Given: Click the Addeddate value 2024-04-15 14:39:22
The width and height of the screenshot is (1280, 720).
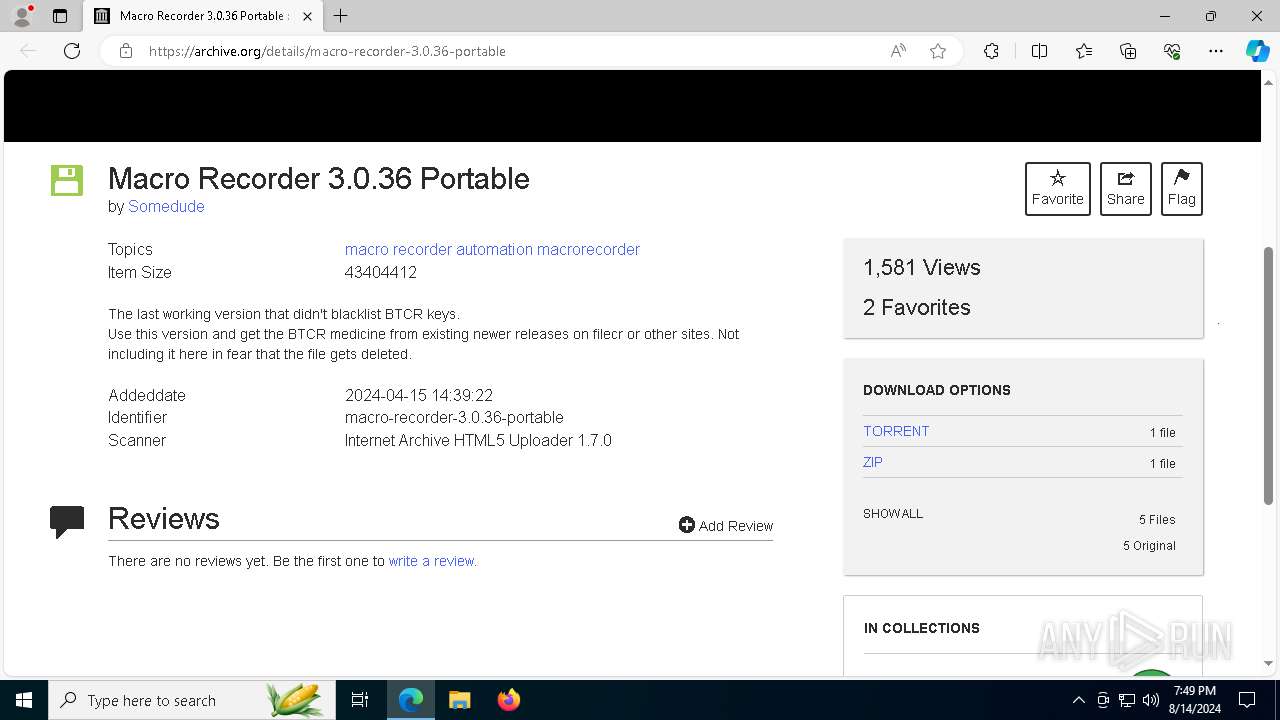Looking at the screenshot, I should (419, 395).
